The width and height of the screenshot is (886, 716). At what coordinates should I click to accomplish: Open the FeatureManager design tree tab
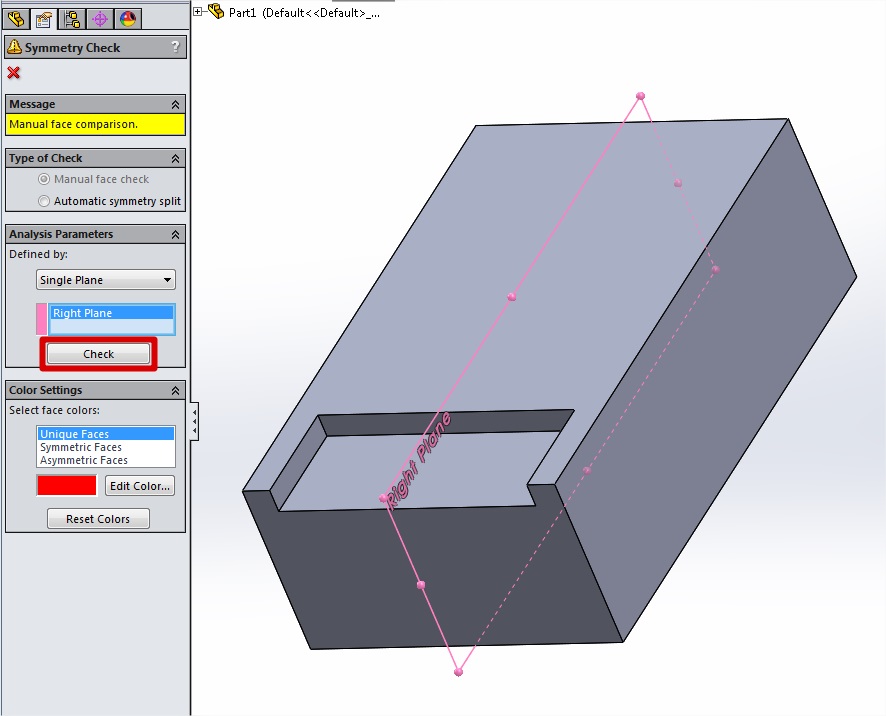coord(15,18)
